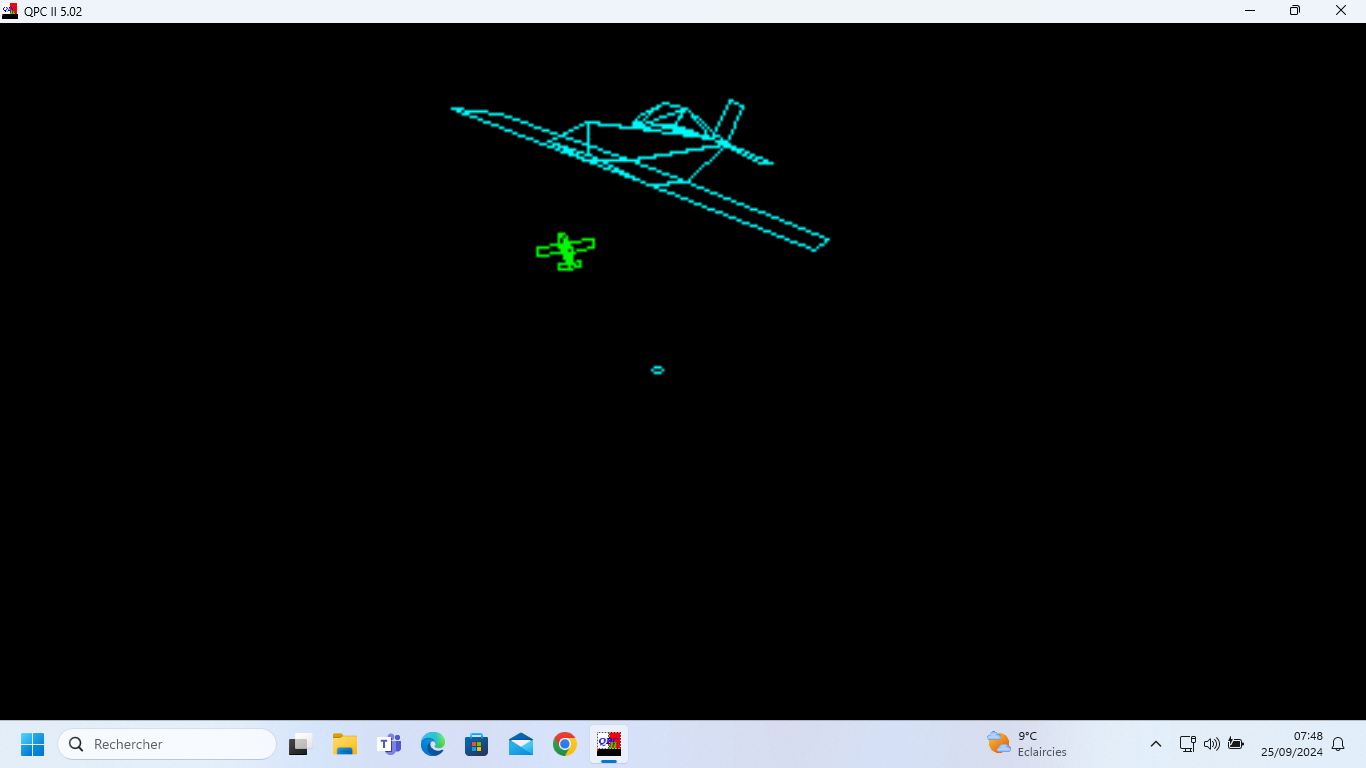Open the Mail app from the taskbar

pos(521,744)
